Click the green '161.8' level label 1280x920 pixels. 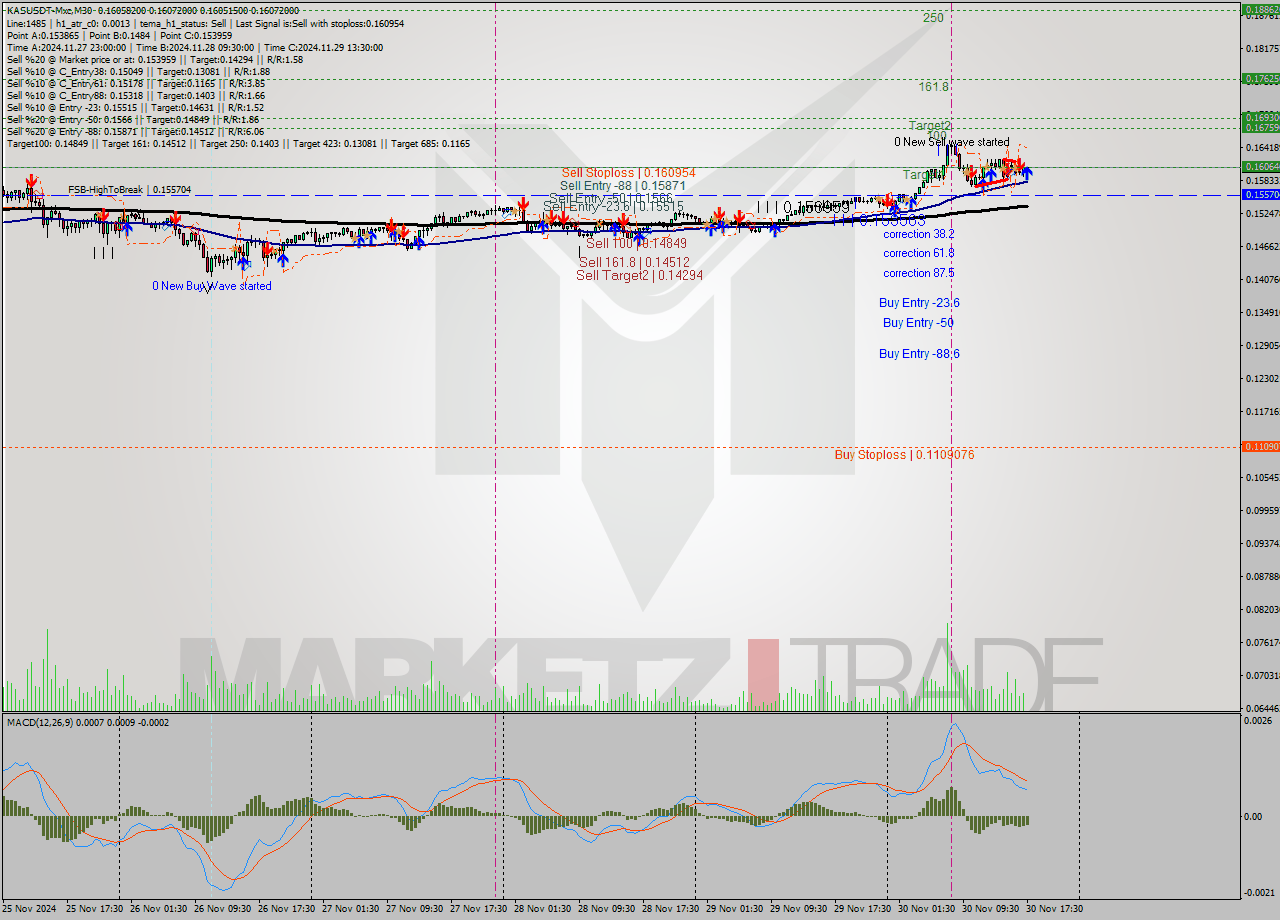coord(933,87)
